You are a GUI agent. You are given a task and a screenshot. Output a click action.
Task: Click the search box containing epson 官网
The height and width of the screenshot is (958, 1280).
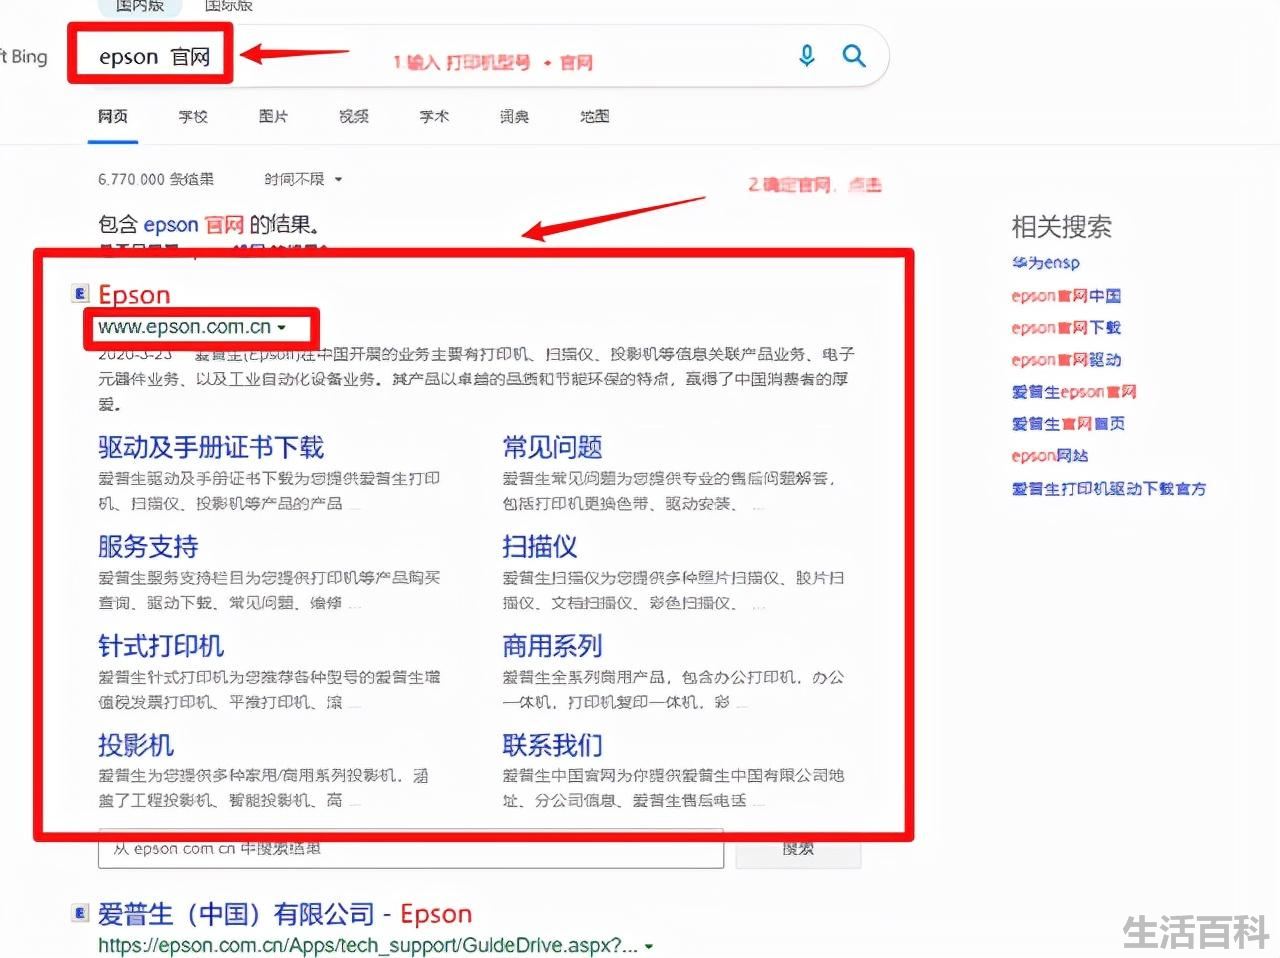[x=478, y=56]
